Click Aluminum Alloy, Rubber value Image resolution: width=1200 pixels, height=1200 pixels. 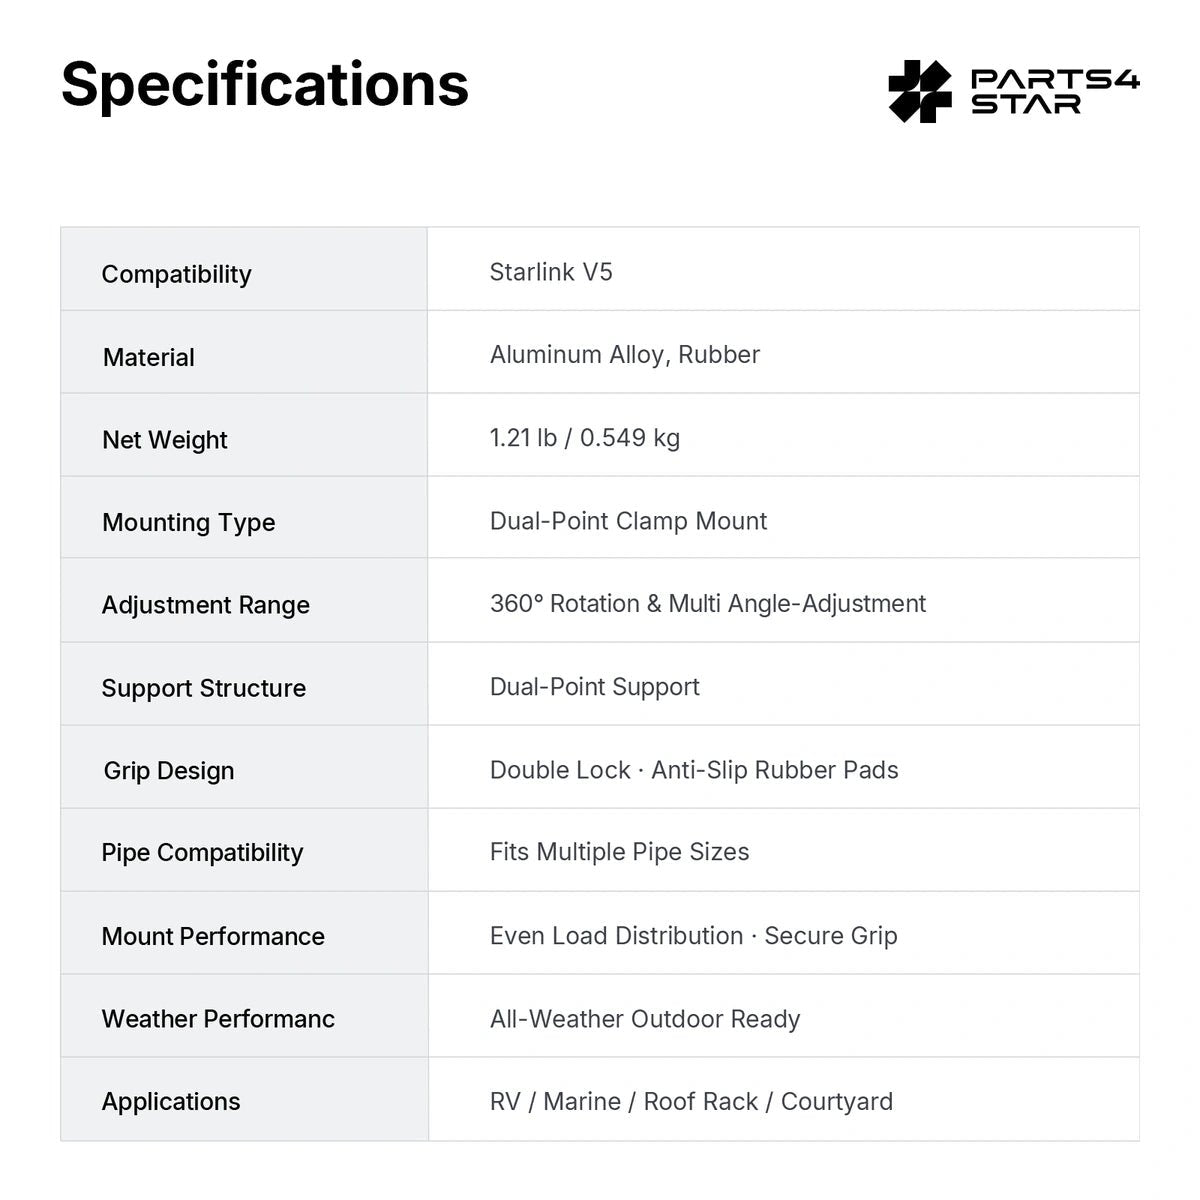pos(625,355)
